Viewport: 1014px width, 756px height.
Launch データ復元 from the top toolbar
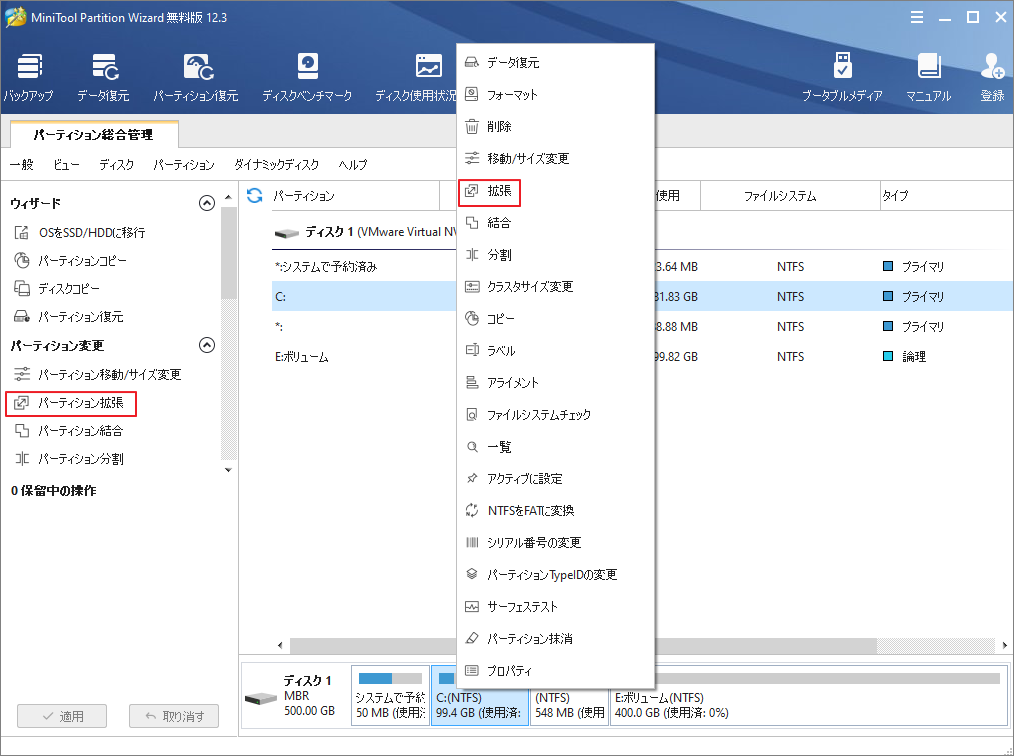[103, 77]
